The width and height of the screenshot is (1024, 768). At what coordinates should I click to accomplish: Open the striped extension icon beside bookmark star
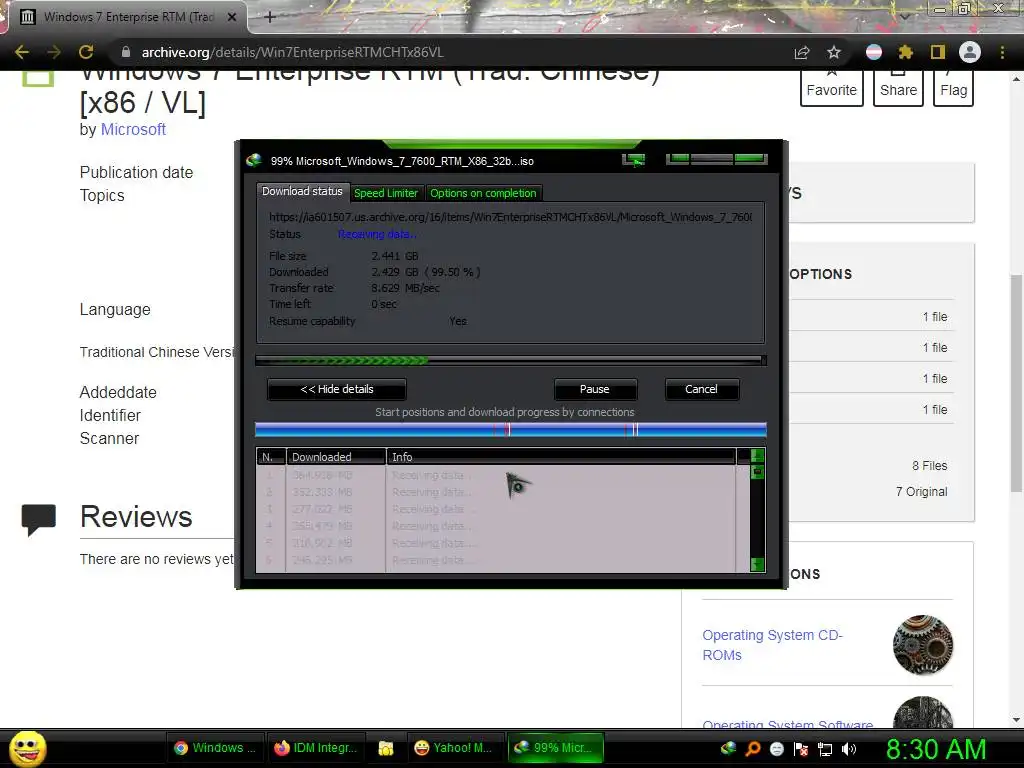coord(874,52)
